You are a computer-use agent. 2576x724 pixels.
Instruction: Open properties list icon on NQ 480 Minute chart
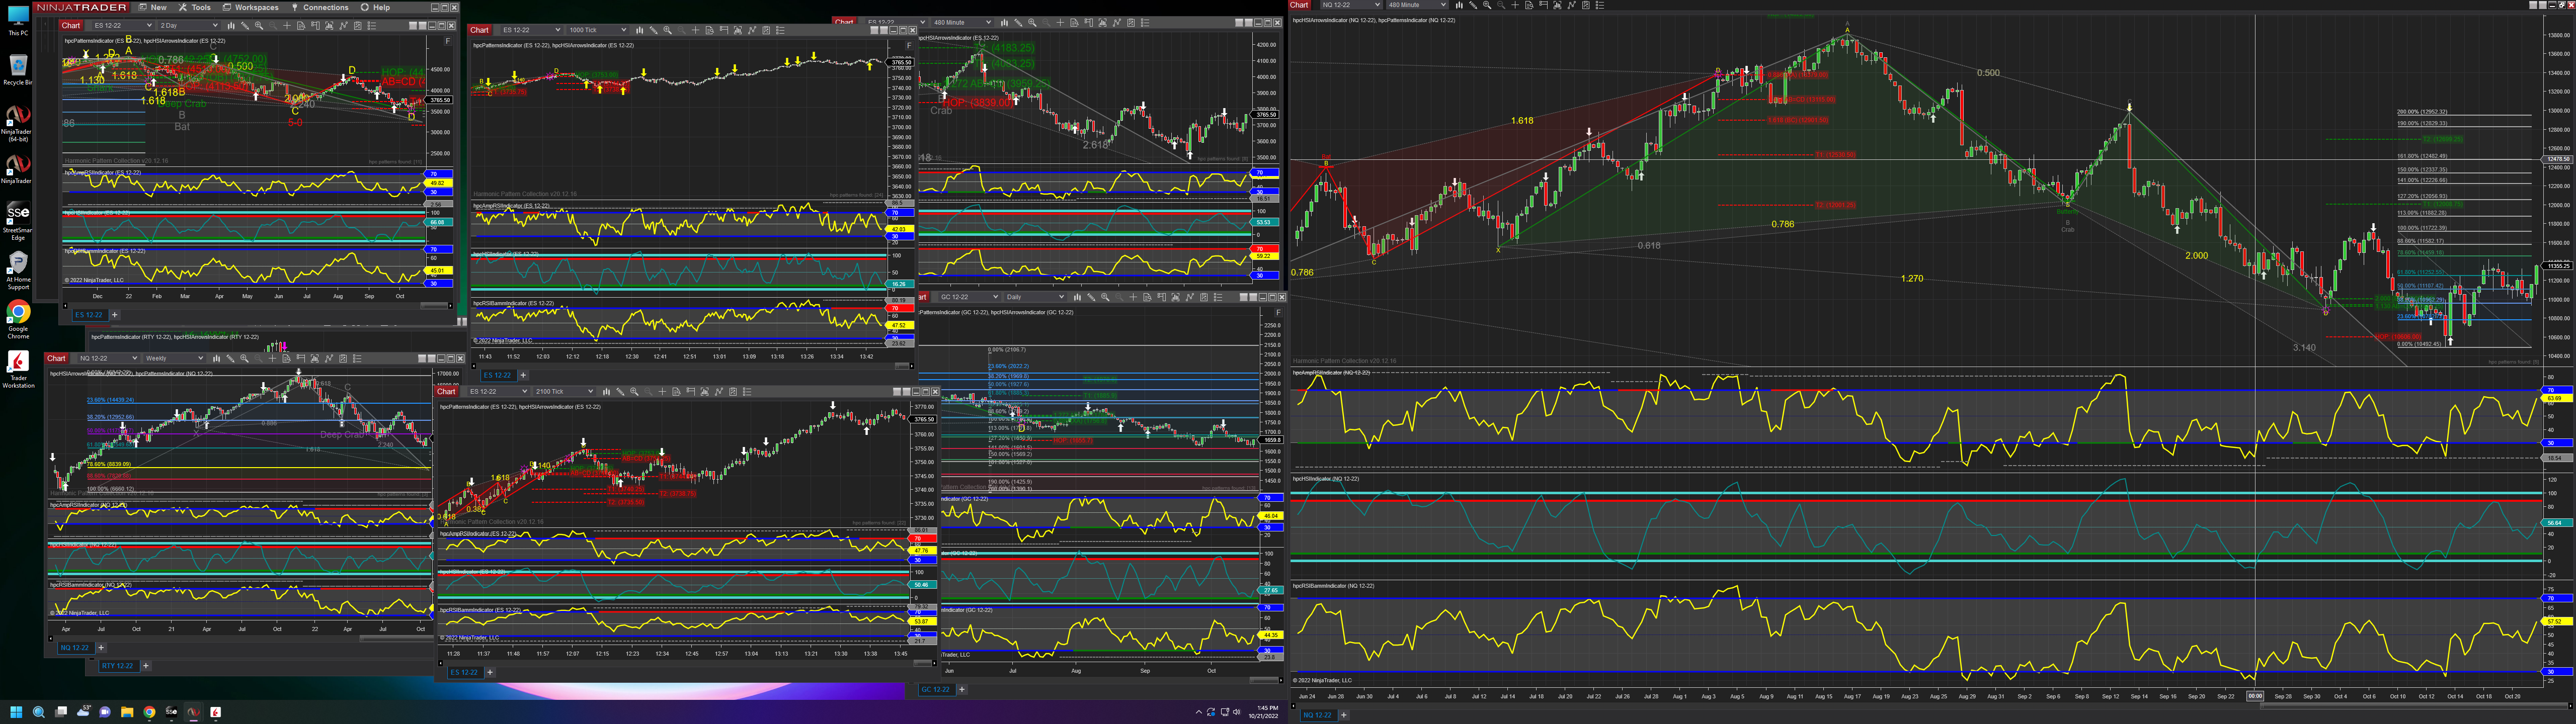(x=1600, y=5)
